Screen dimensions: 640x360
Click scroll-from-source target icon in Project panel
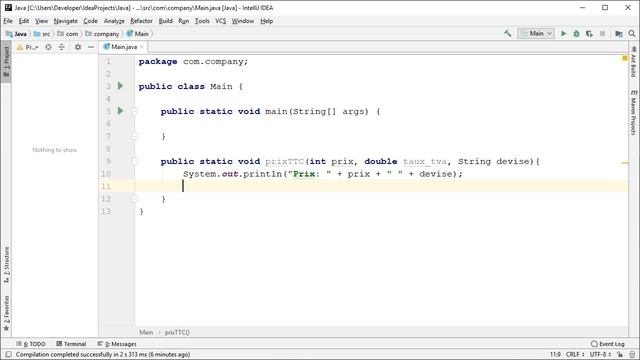pyautogui.click(x=48, y=47)
